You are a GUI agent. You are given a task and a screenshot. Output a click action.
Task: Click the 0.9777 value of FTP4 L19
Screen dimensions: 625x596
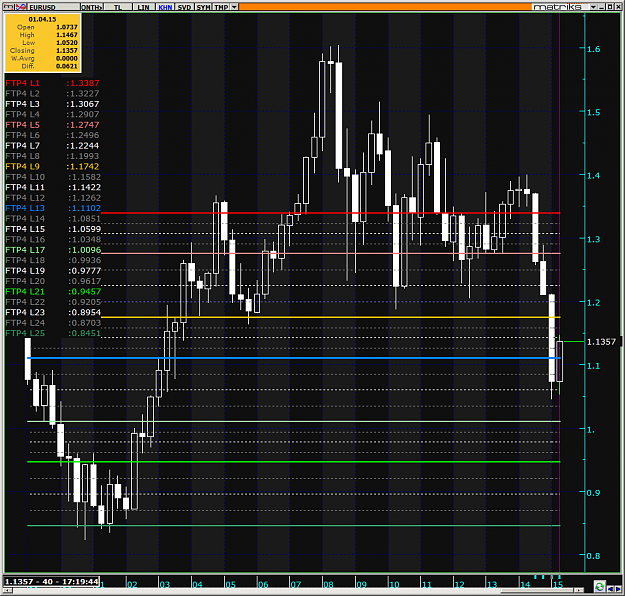pyautogui.click(x=84, y=271)
